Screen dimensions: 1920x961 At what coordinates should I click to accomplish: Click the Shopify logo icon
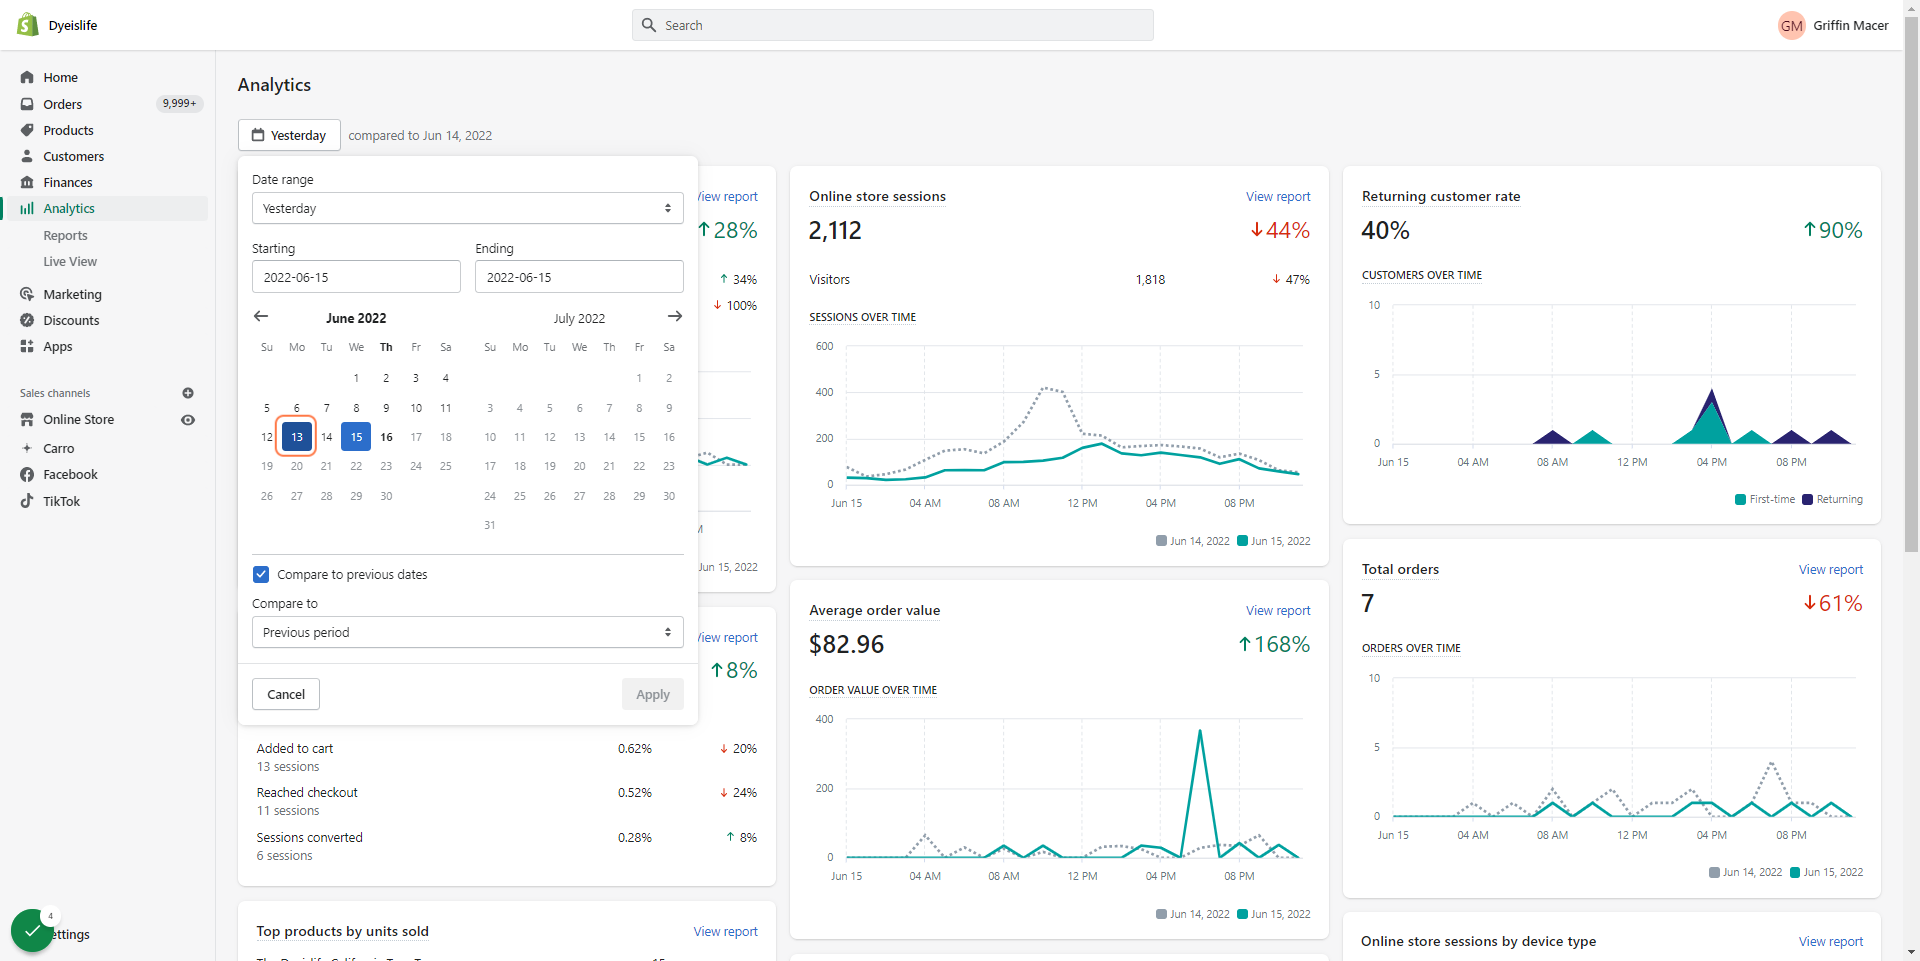pos(28,25)
